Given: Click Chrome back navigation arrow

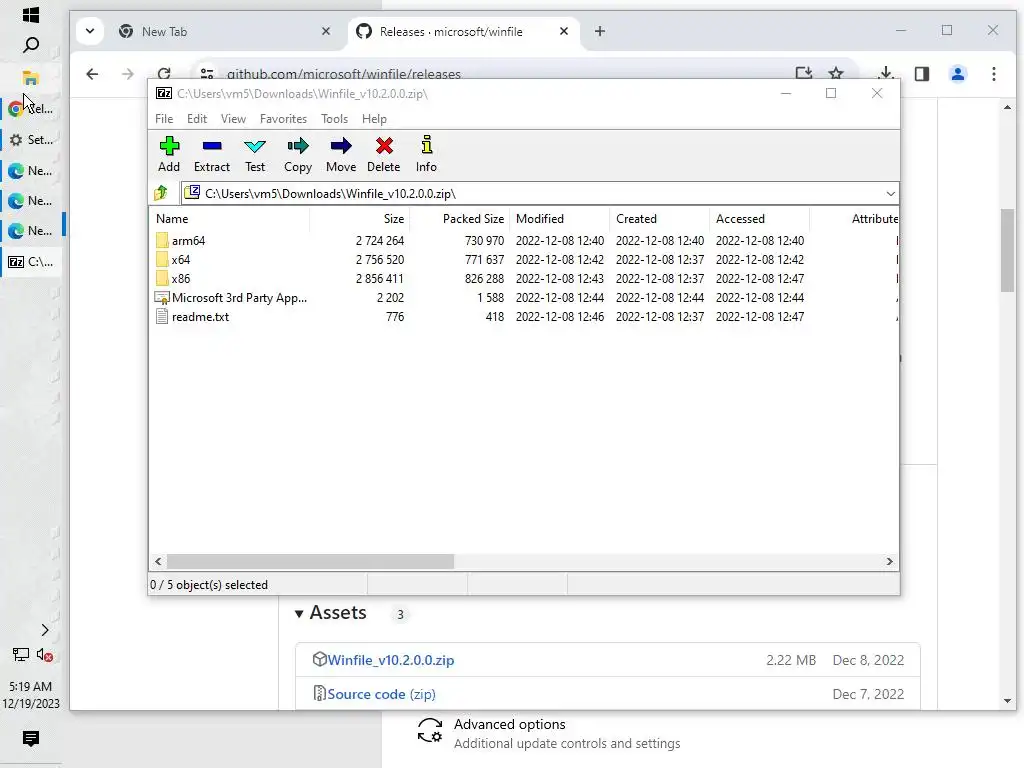Looking at the screenshot, I should 92,74.
